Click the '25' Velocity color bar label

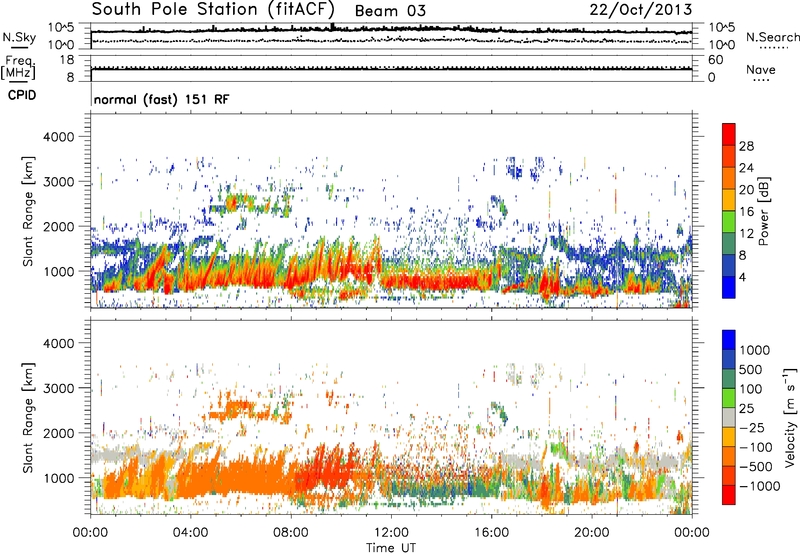pyautogui.click(x=746, y=408)
